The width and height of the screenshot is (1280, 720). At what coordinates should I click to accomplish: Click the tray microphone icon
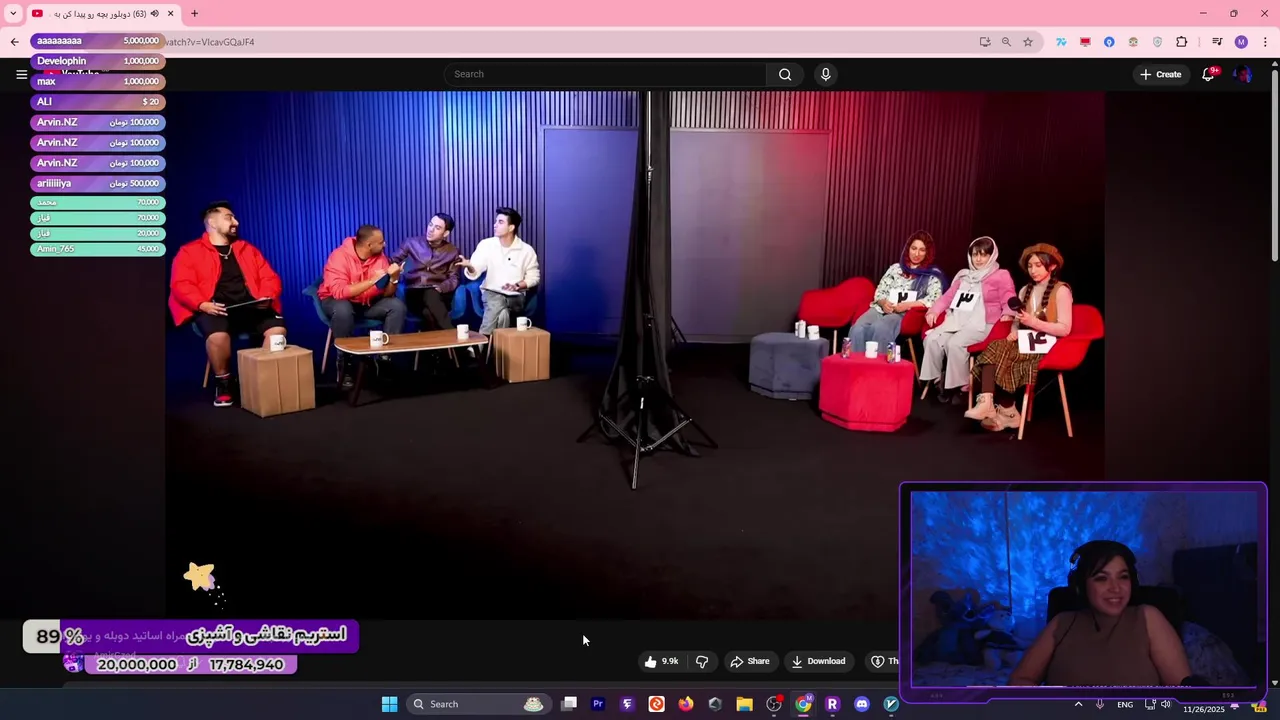(x=1100, y=704)
